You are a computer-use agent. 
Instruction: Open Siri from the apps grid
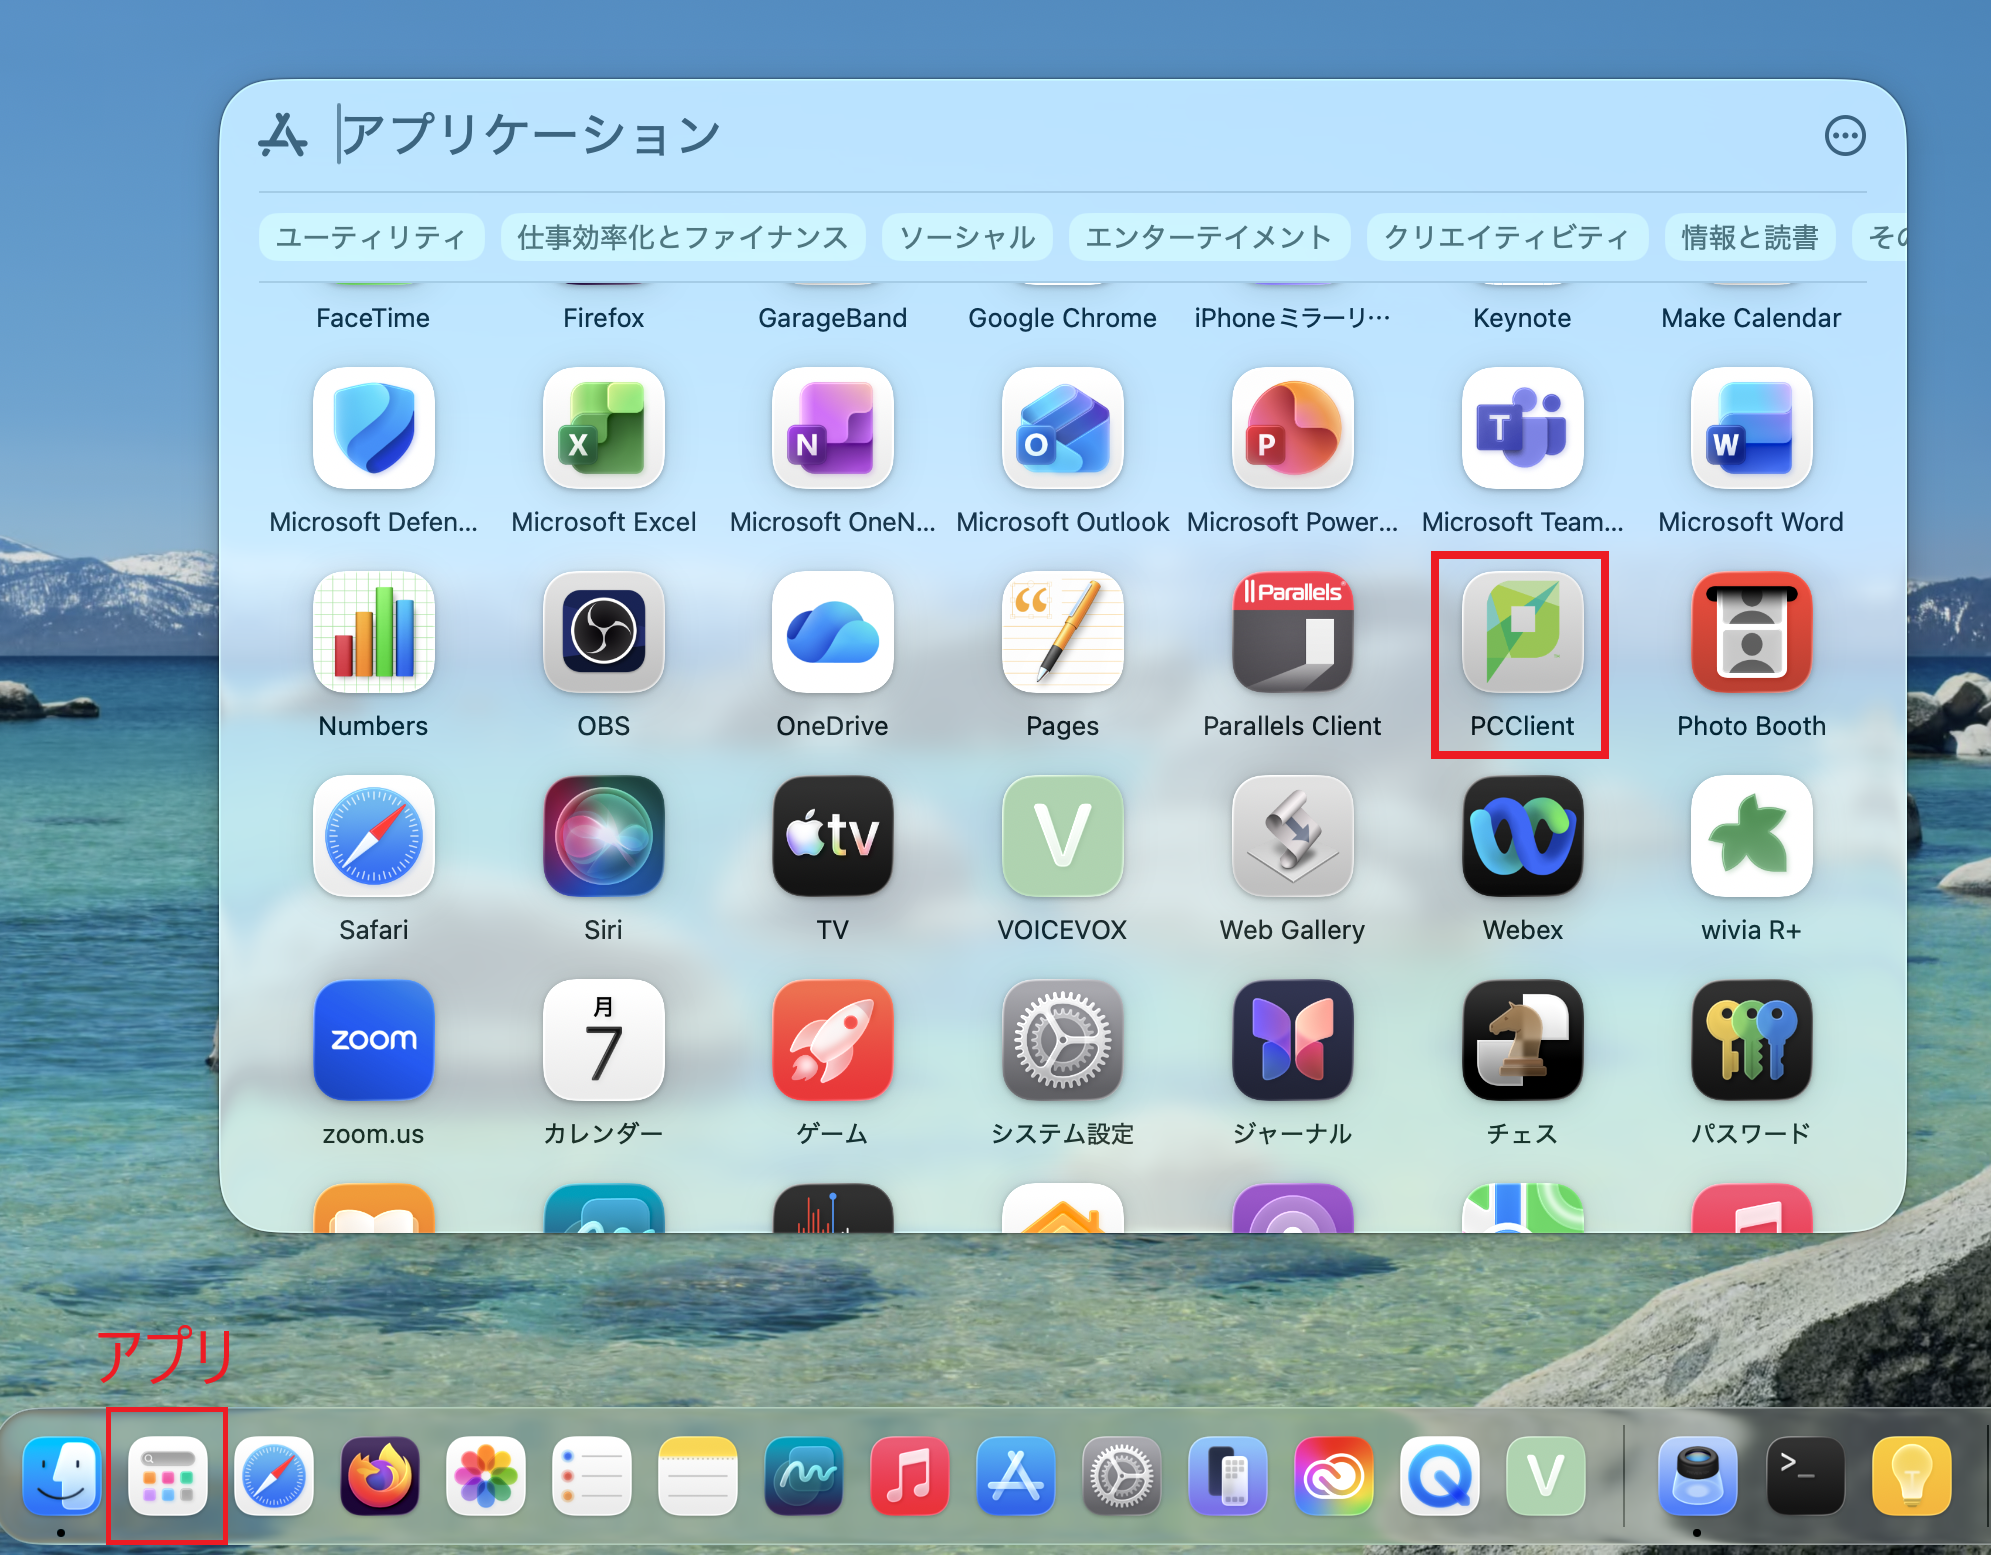[603, 836]
